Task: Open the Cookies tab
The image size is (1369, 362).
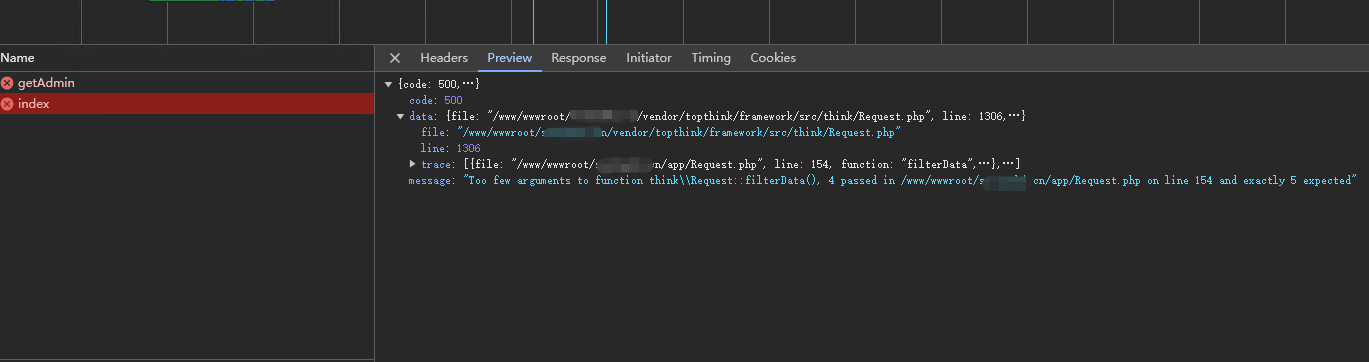Action: tap(773, 58)
